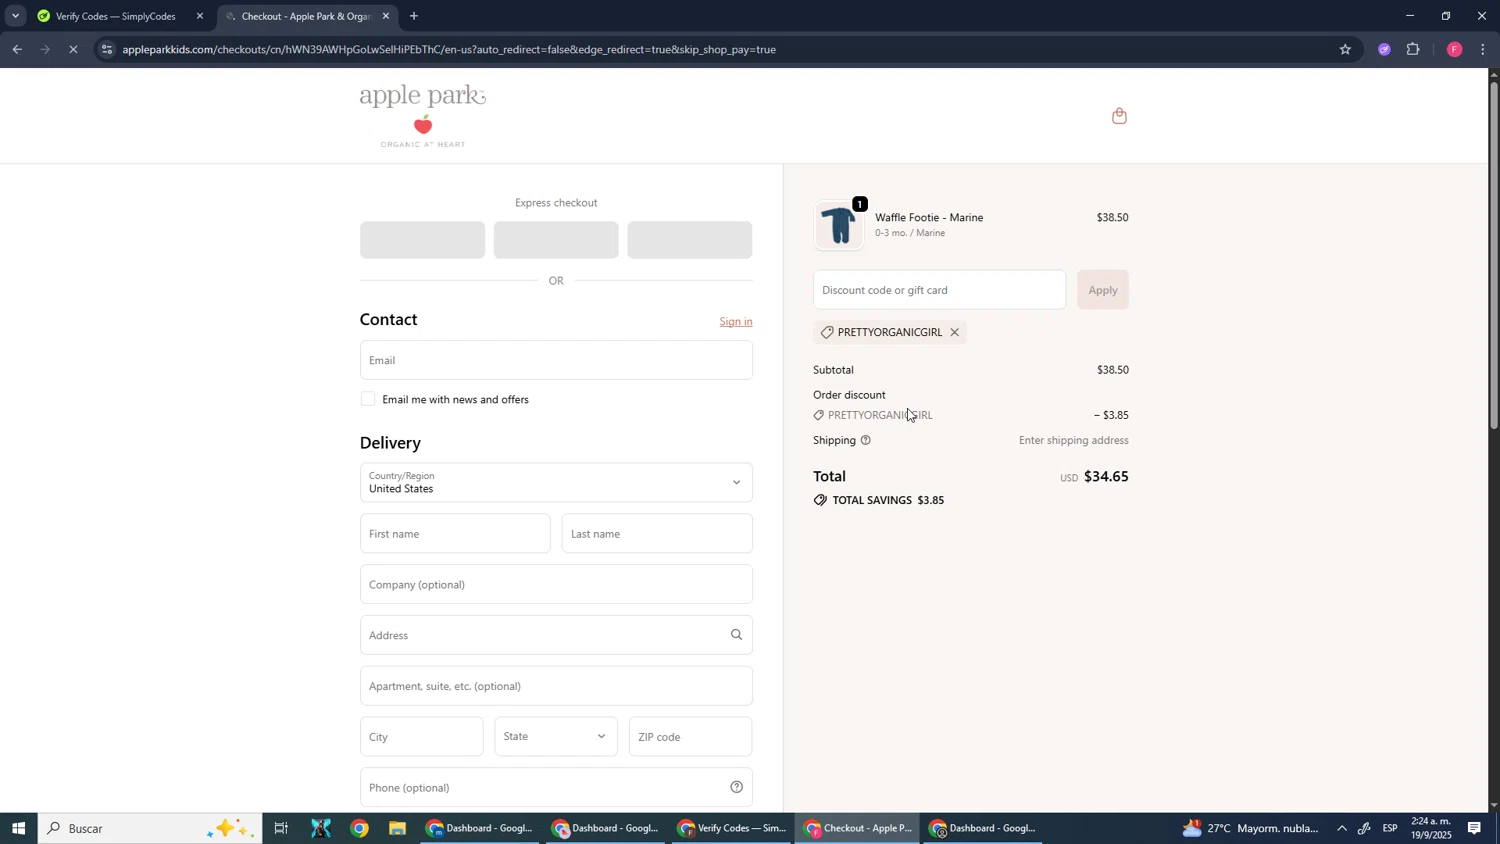The image size is (1500, 844).
Task: Click the browser address bar URL
Action: pos(449,49)
